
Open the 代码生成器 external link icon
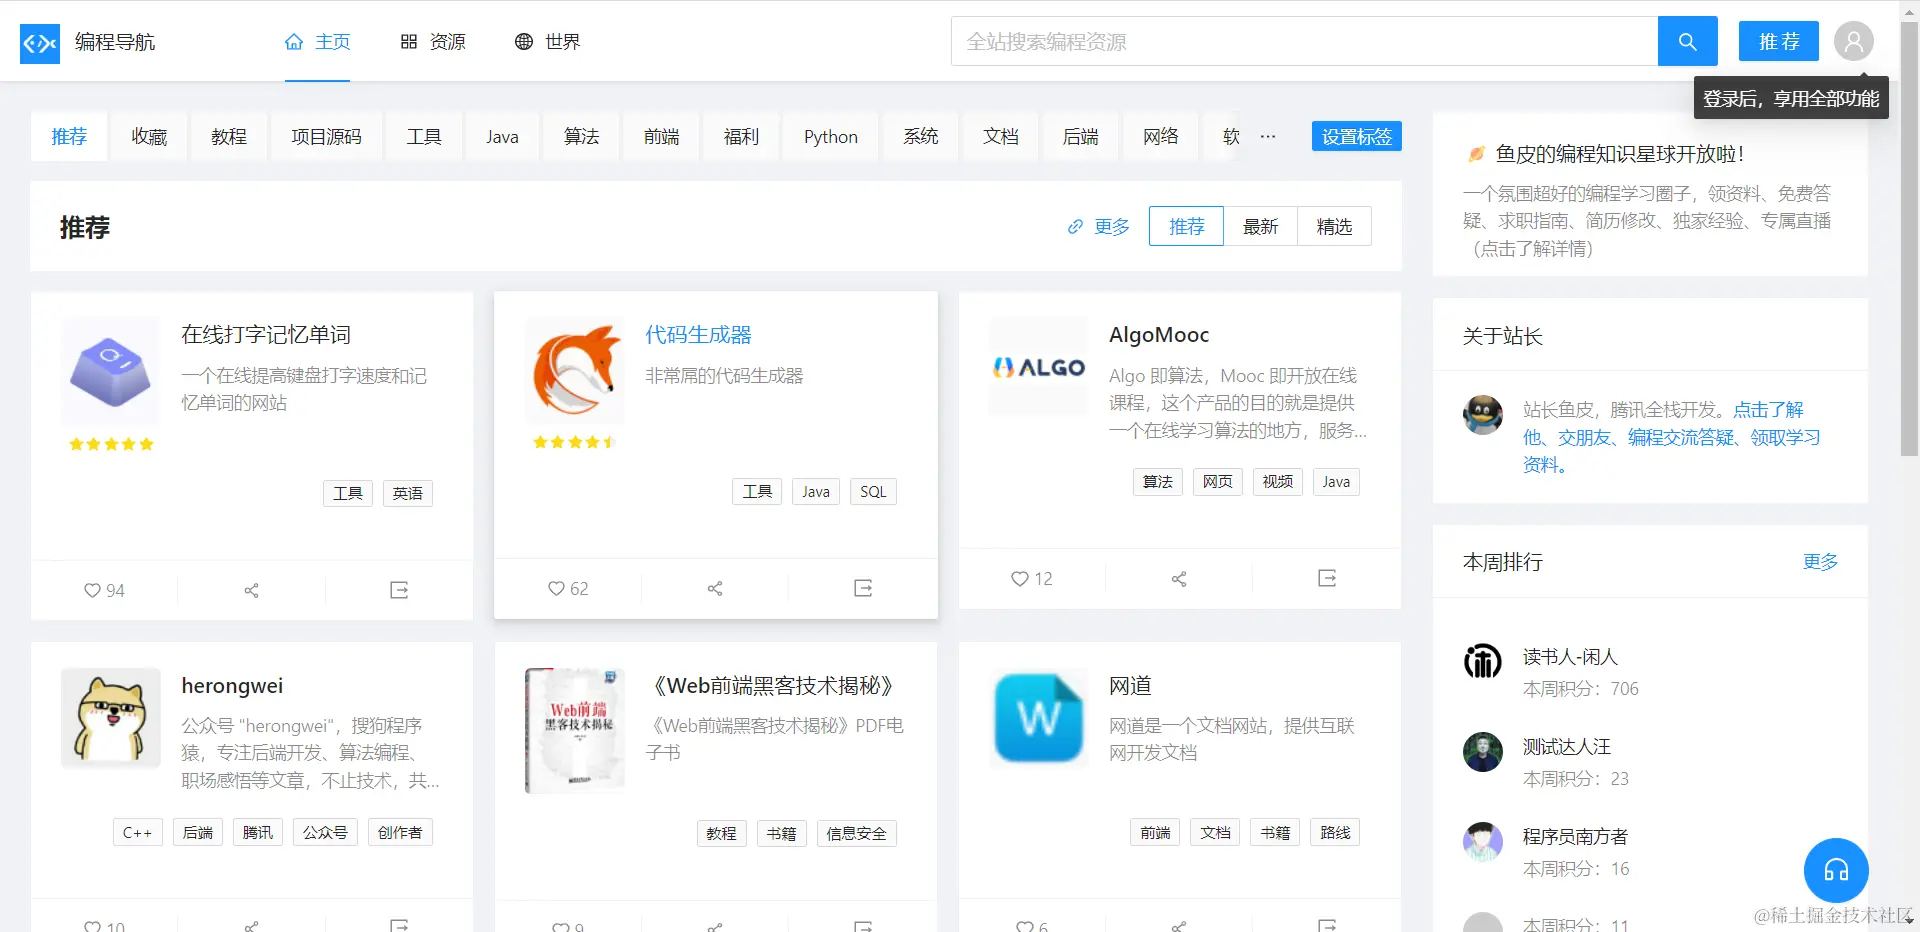[863, 588]
